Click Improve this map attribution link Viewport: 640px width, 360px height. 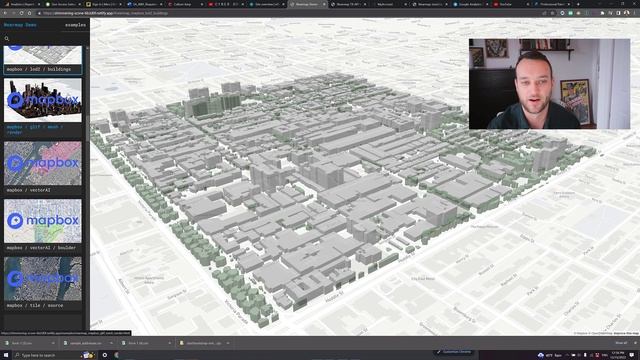click(x=626, y=333)
